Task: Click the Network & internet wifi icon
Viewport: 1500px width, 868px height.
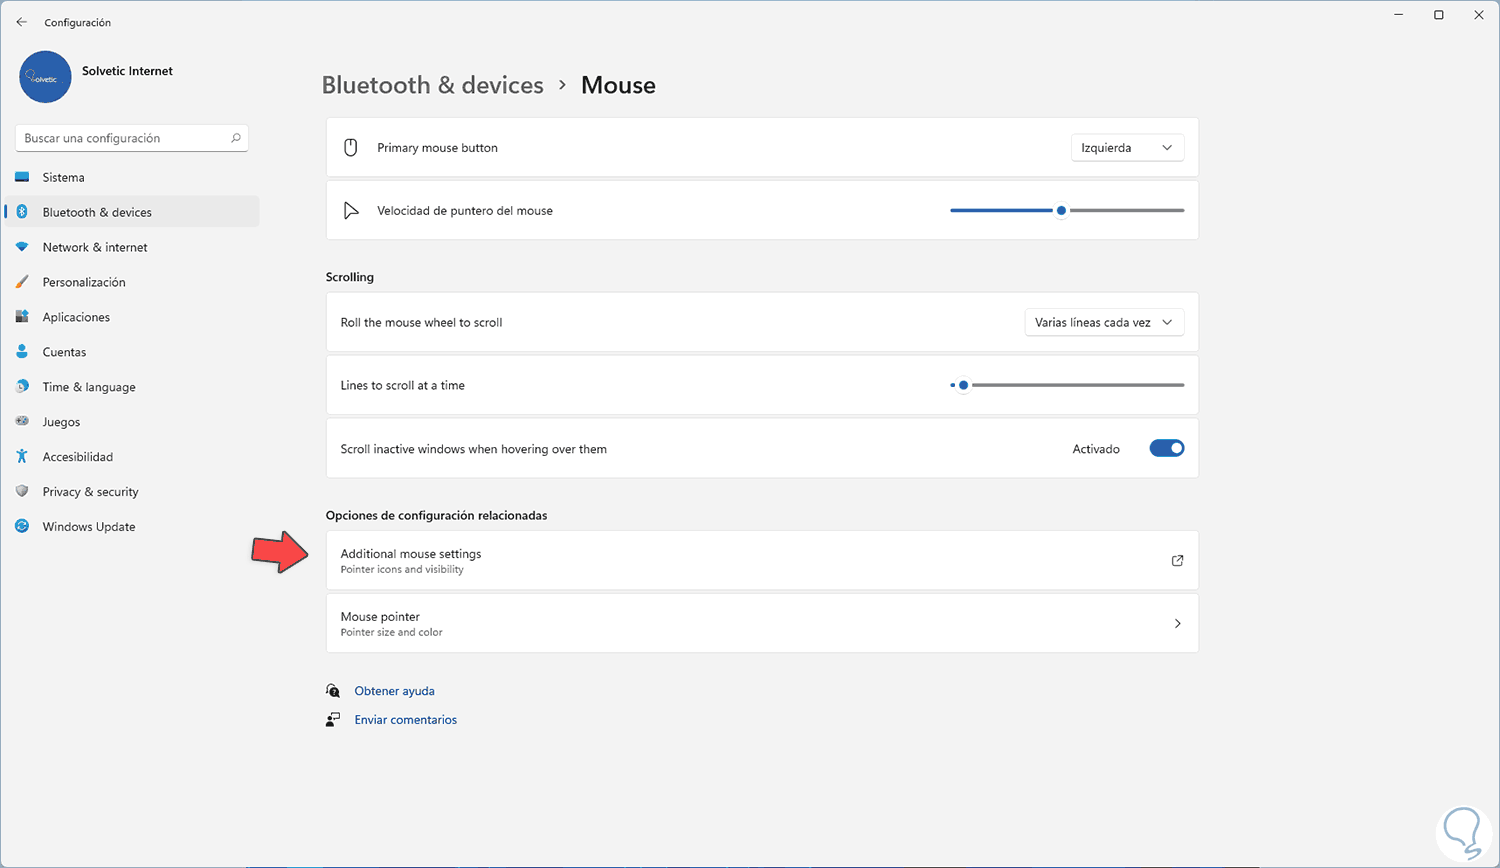Action: (22, 247)
